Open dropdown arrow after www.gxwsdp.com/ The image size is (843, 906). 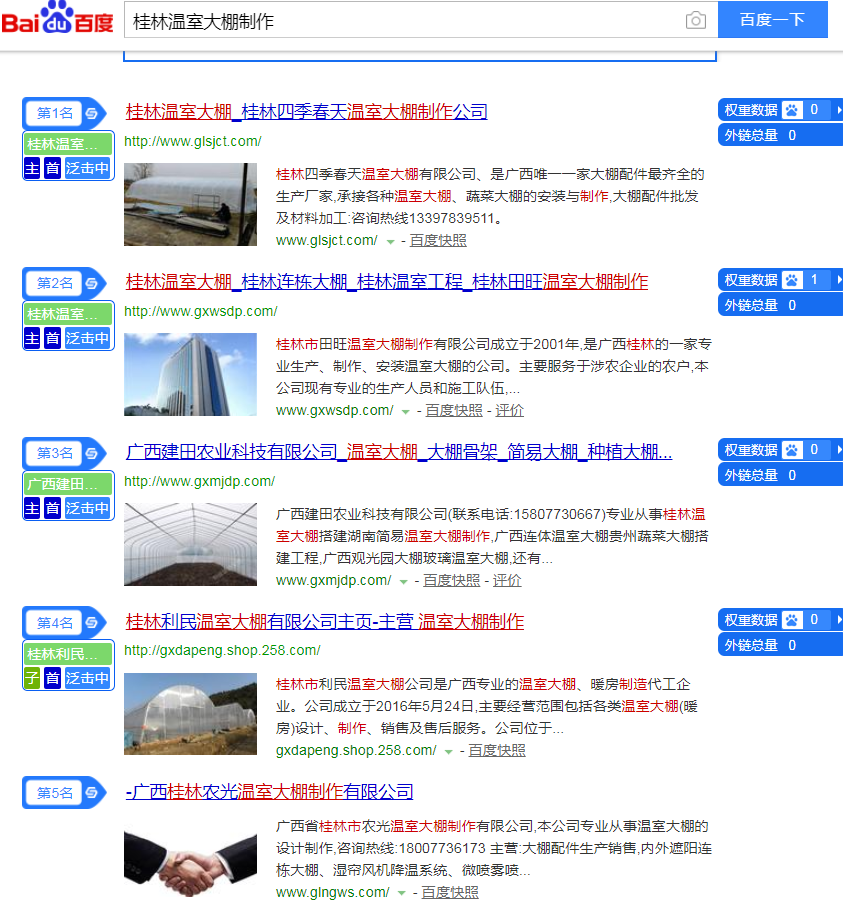point(406,411)
